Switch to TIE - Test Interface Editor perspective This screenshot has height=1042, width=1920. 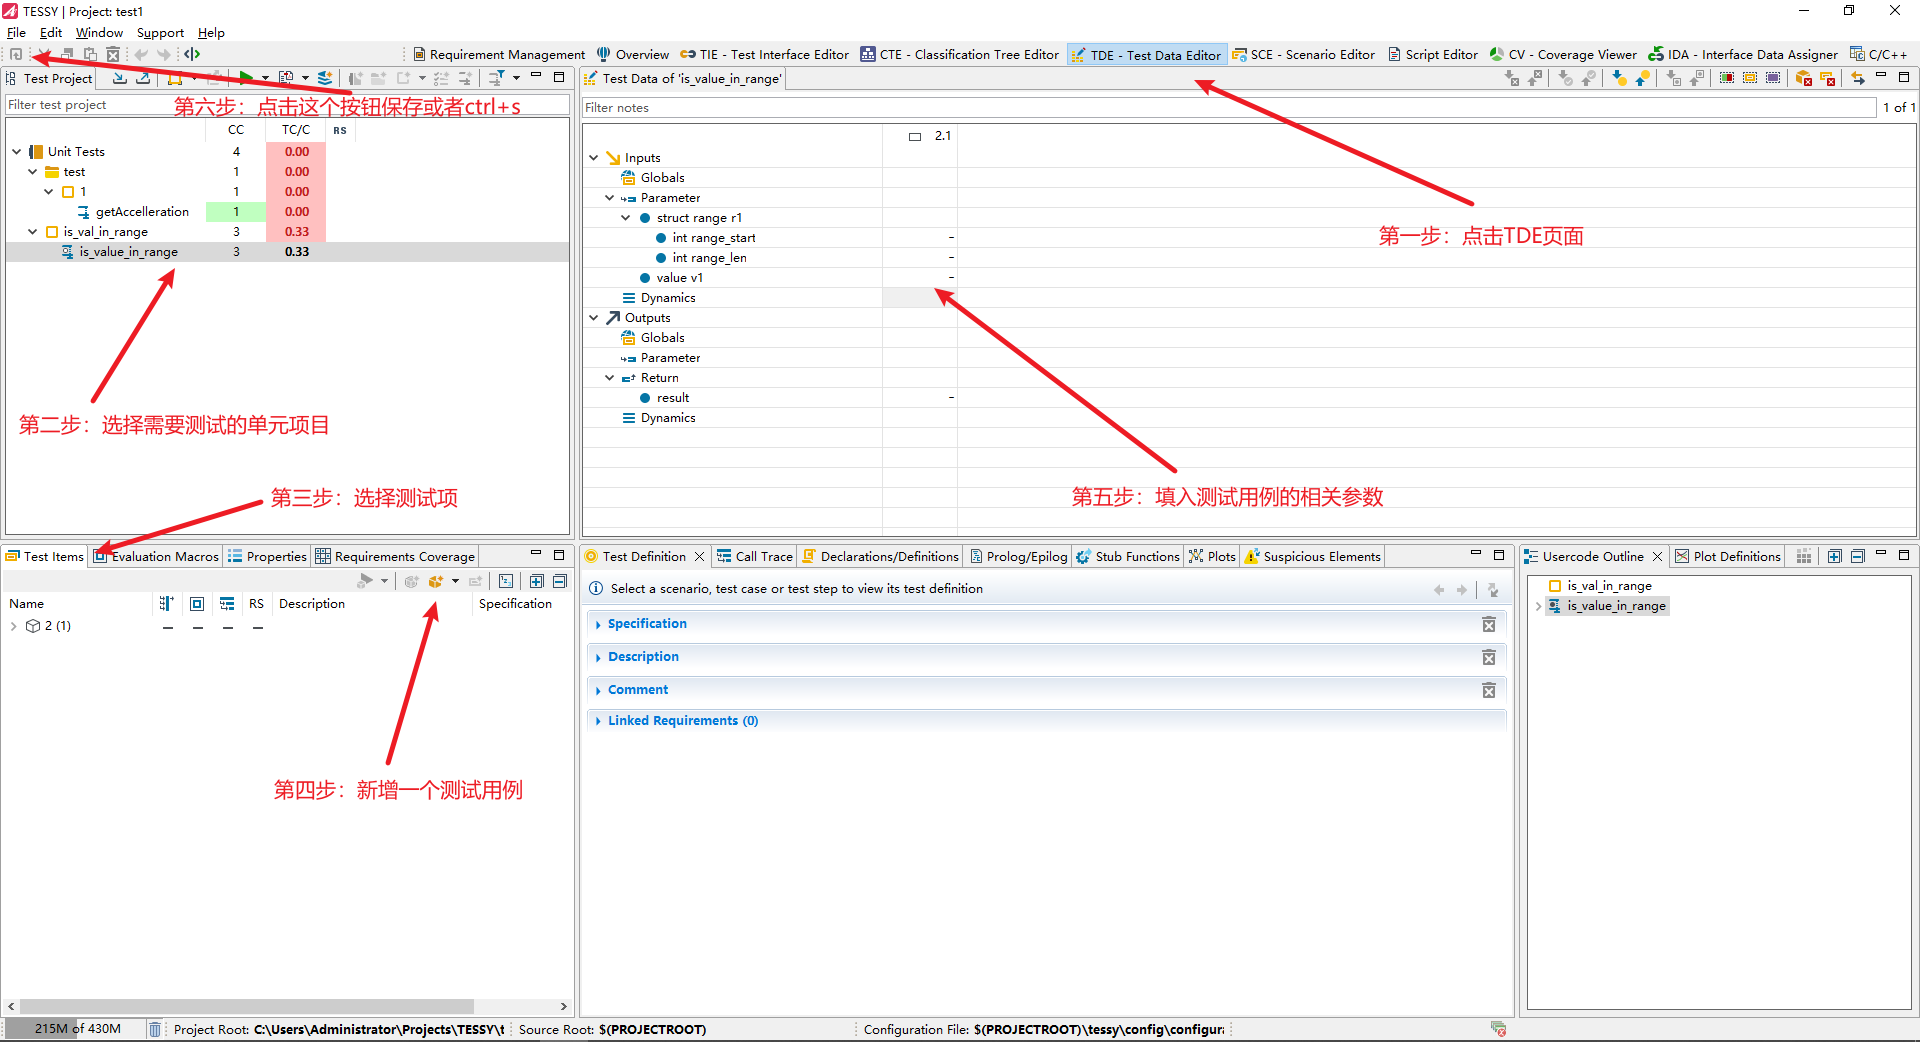coord(765,55)
